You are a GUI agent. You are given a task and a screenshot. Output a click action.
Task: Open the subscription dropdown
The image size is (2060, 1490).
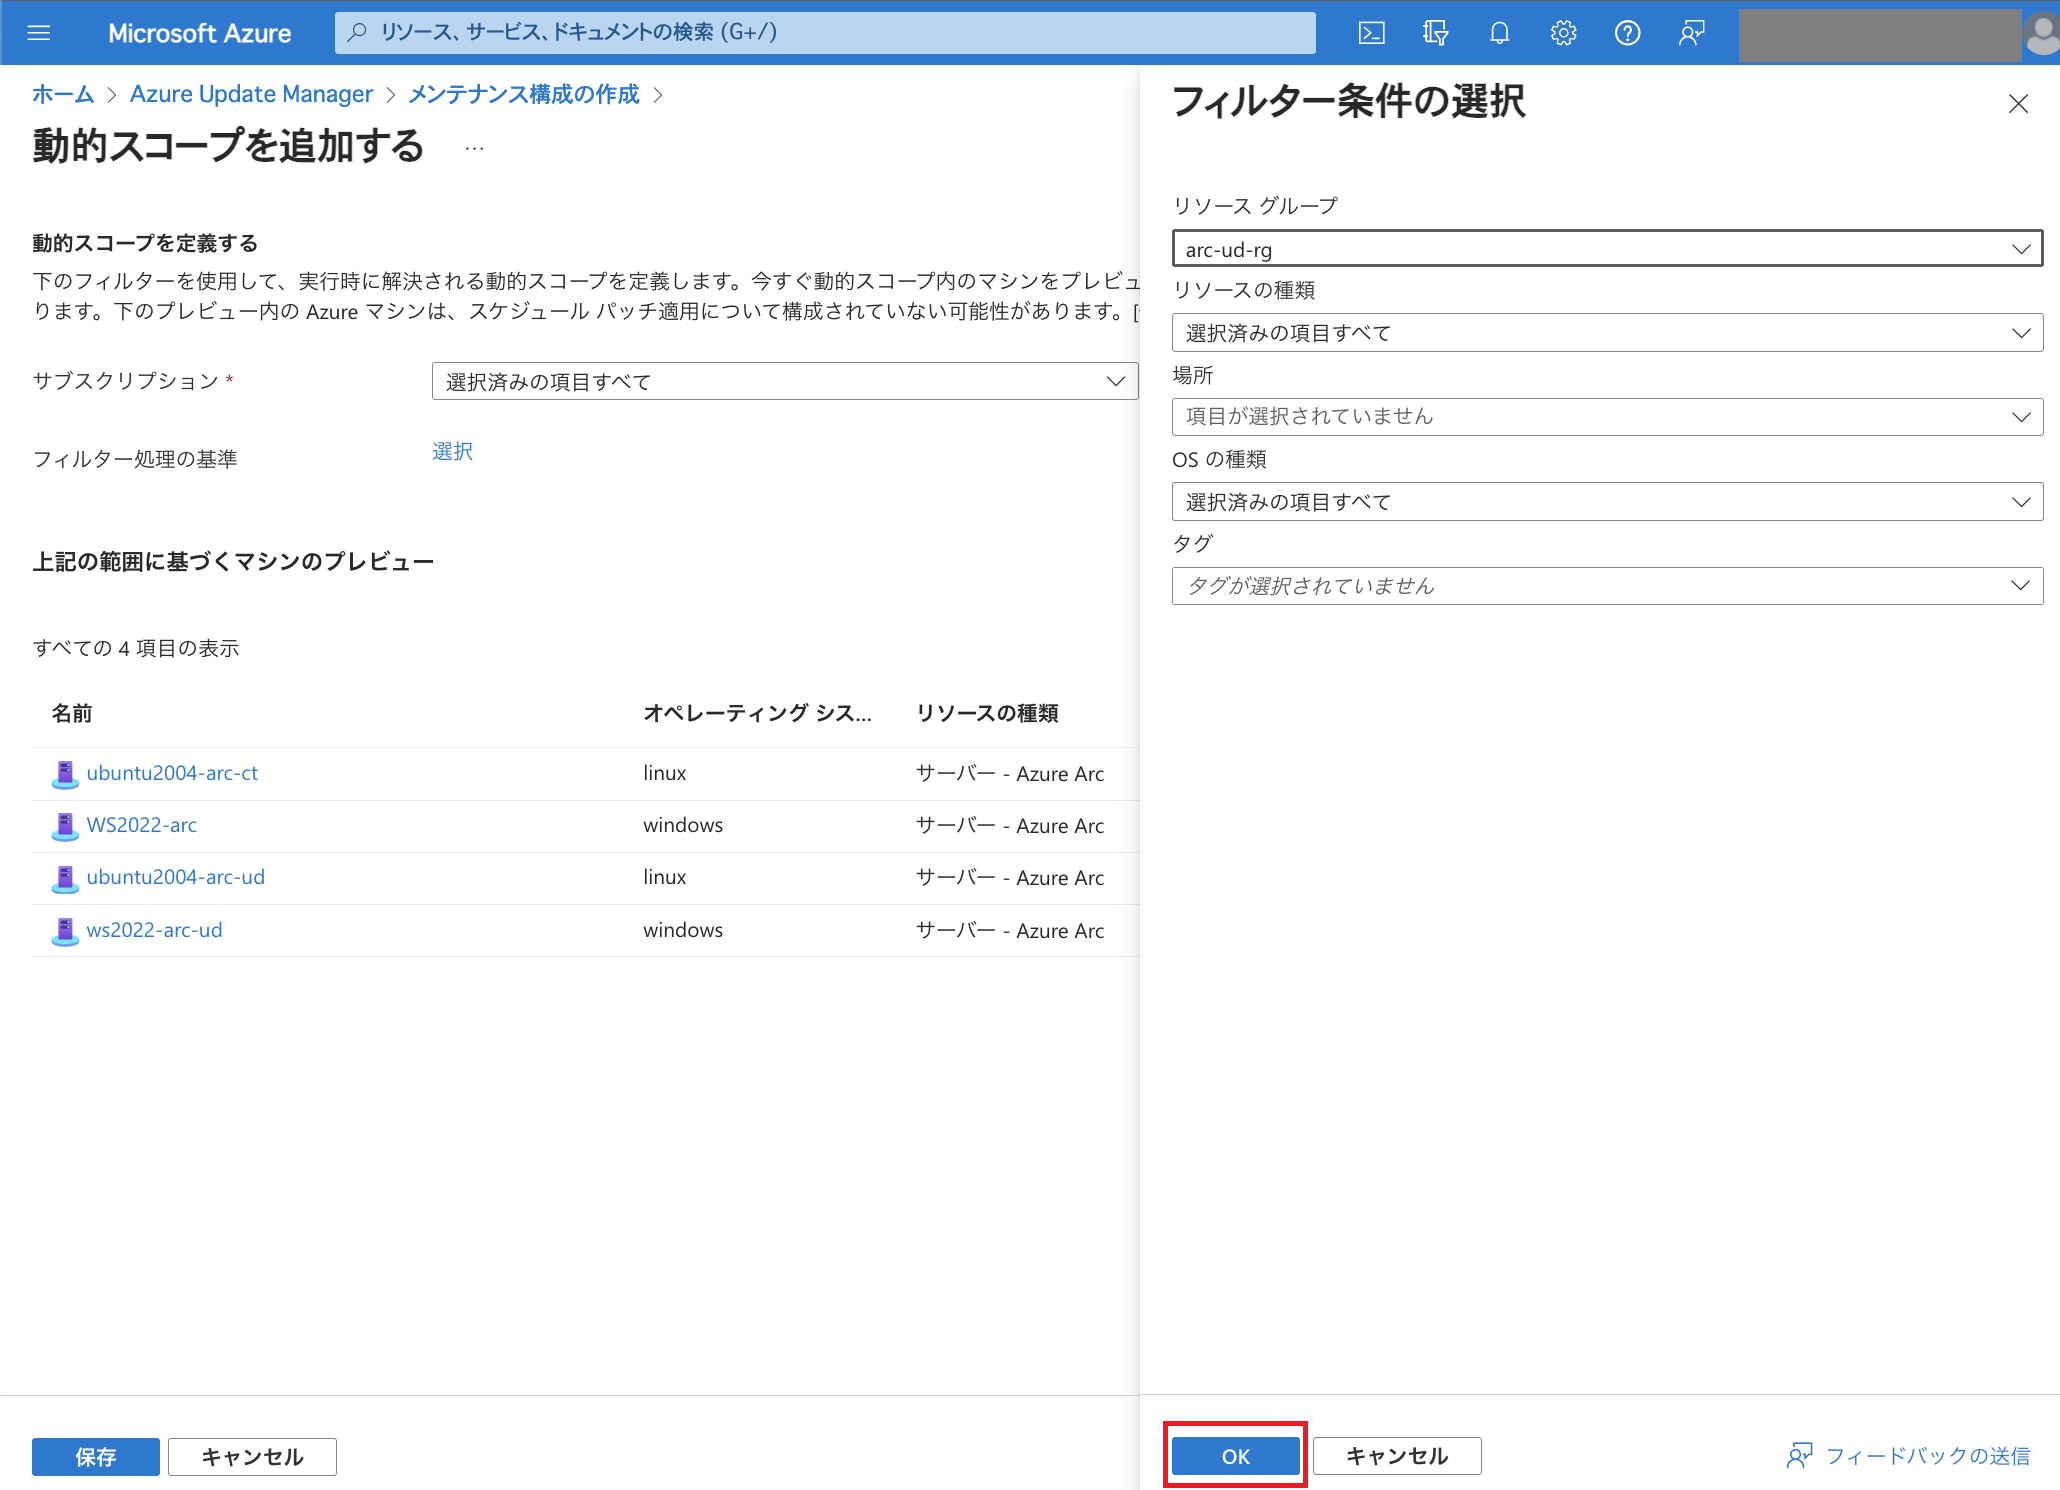(x=785, y=381)
